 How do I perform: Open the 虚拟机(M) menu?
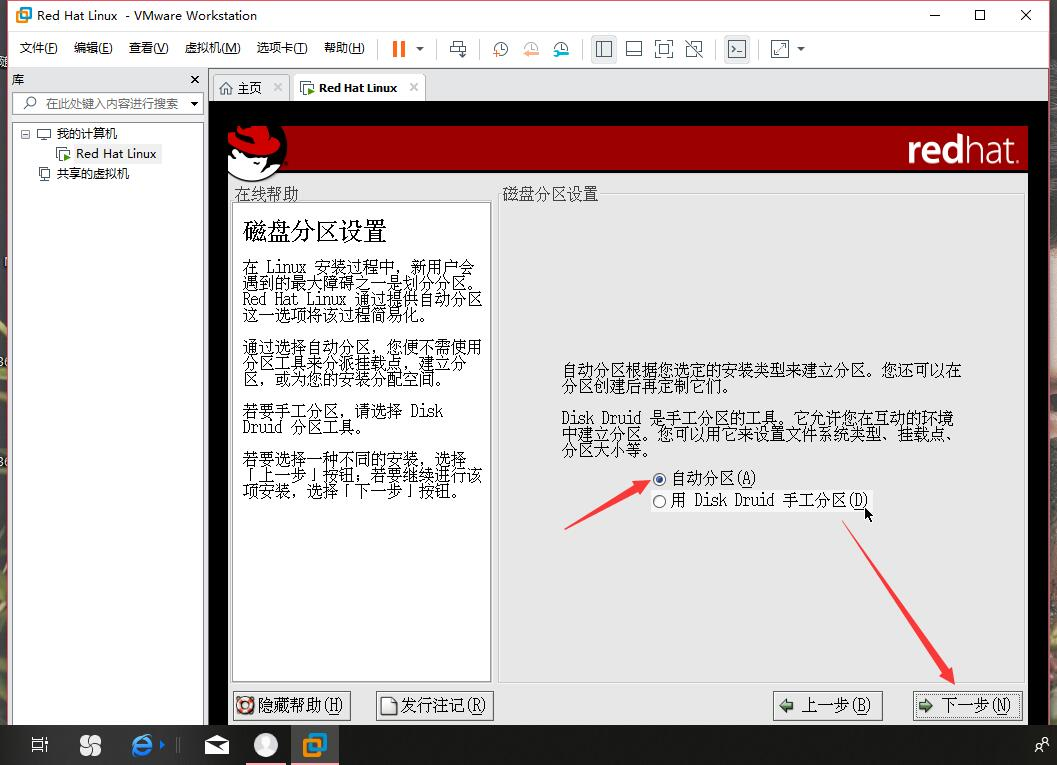click(212, 48)
